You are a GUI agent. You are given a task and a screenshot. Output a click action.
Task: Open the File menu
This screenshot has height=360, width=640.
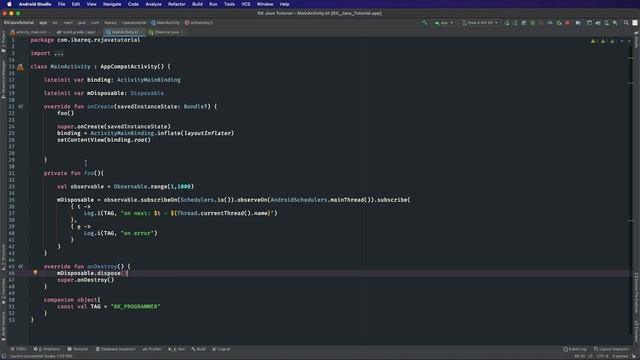(x=62, y=4)
